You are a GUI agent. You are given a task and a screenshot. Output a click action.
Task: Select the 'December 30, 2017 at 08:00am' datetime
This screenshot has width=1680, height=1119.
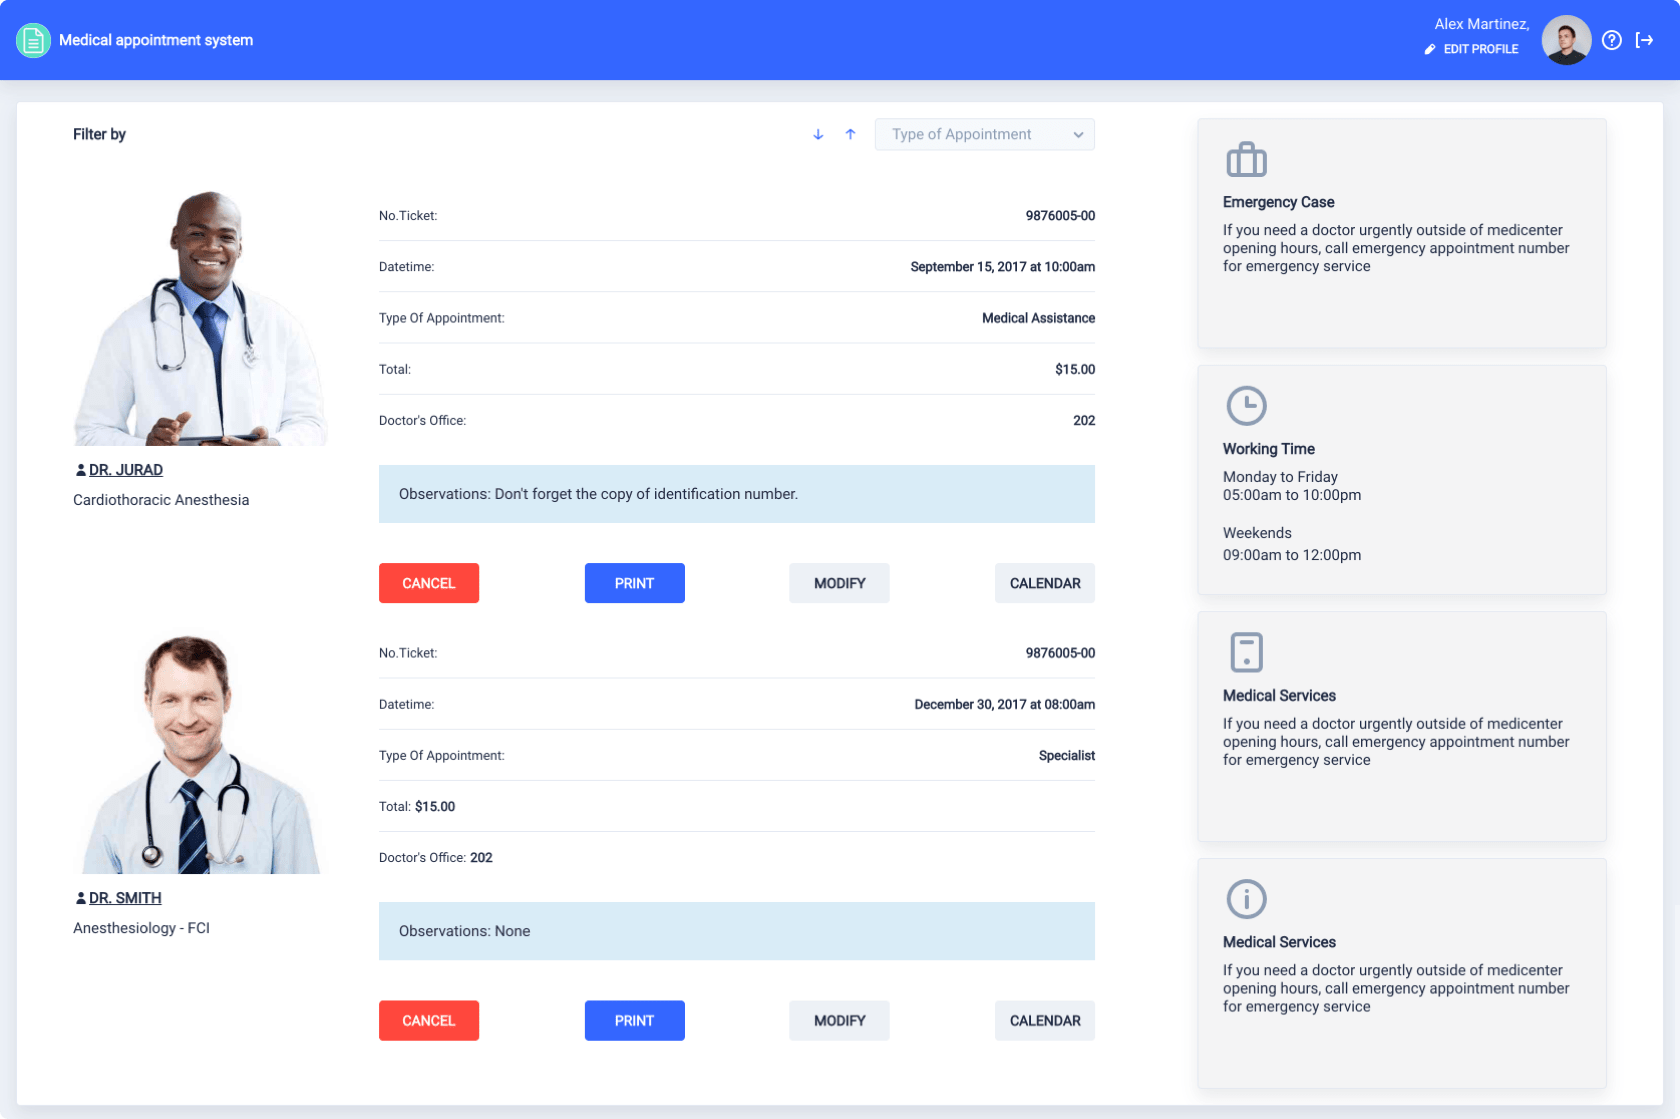(1004, 705)
